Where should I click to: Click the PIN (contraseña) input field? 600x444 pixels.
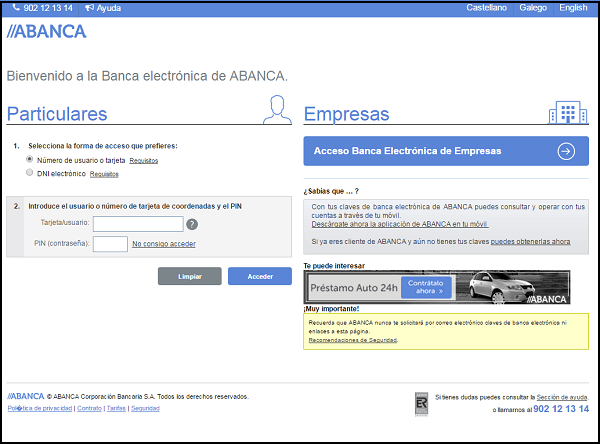coord(110,244)
